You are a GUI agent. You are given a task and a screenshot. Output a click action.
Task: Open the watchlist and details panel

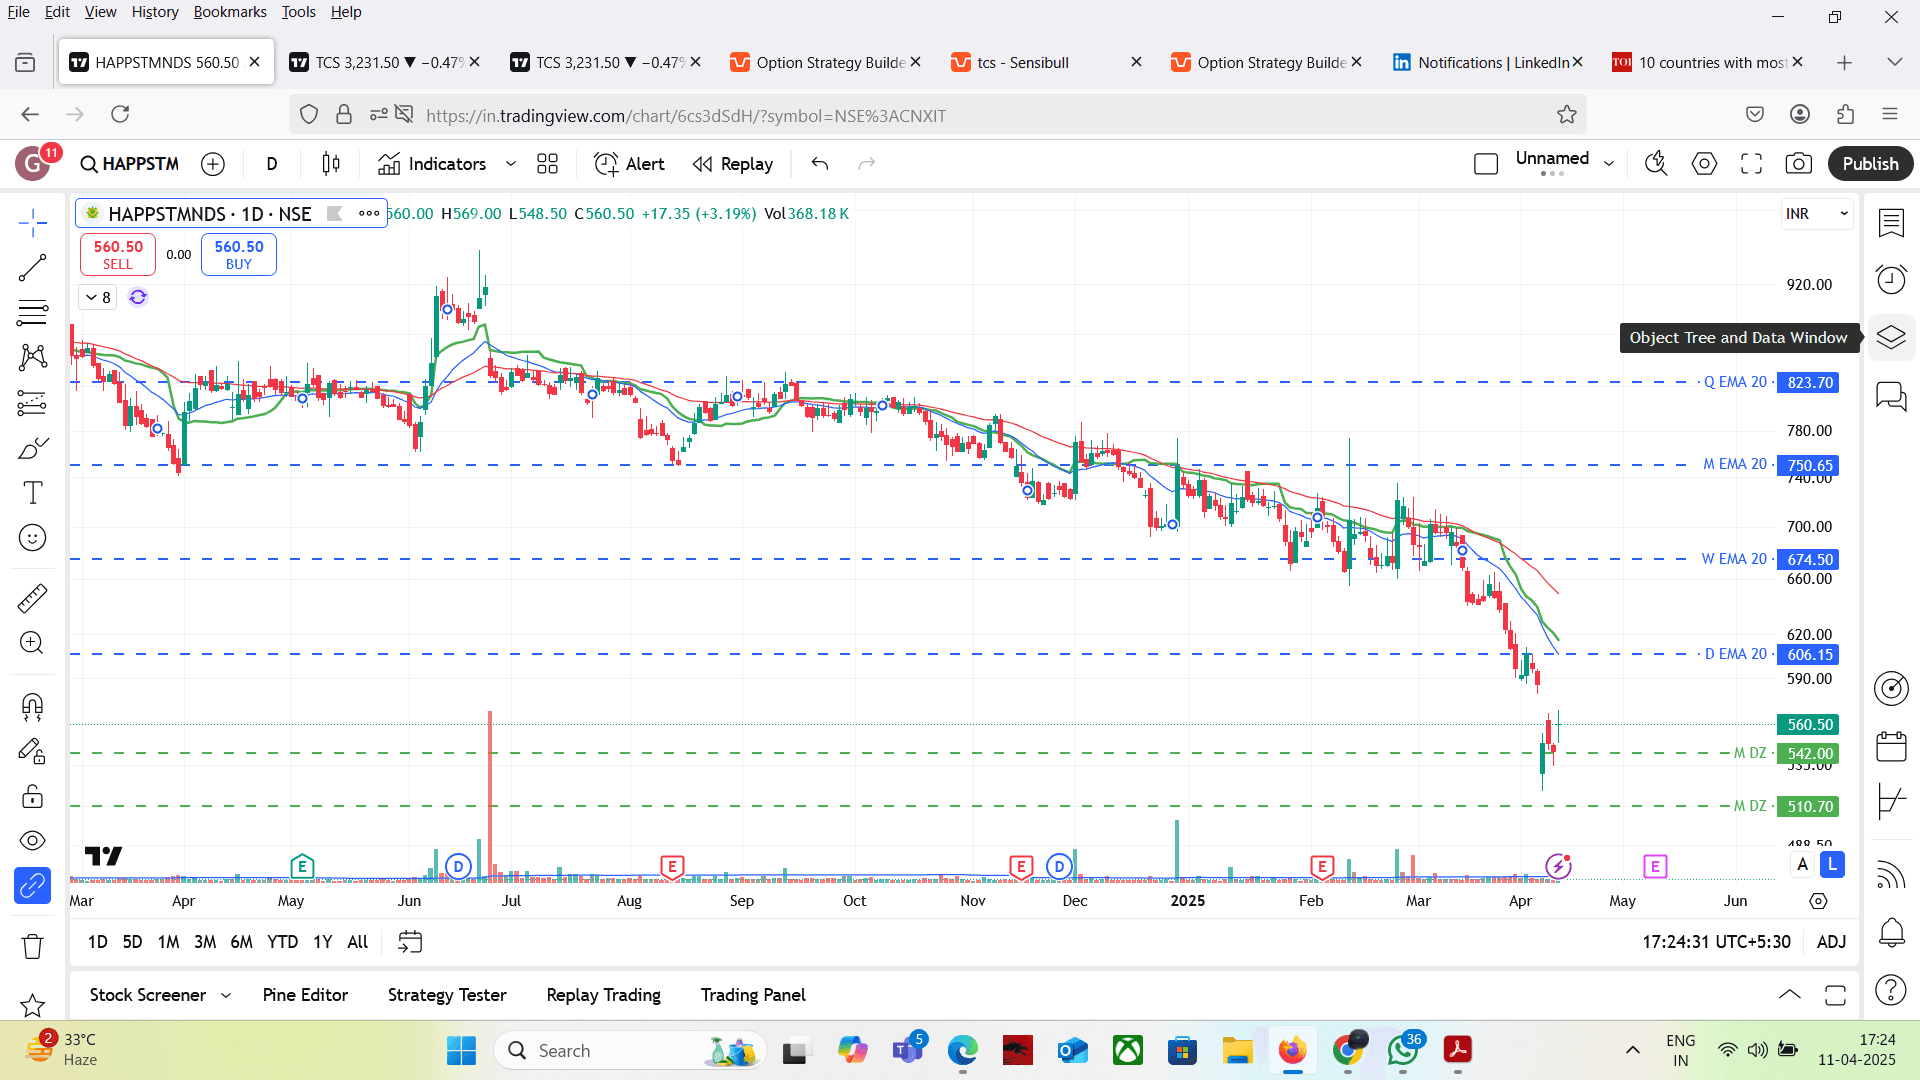[x=1891, y=223]
